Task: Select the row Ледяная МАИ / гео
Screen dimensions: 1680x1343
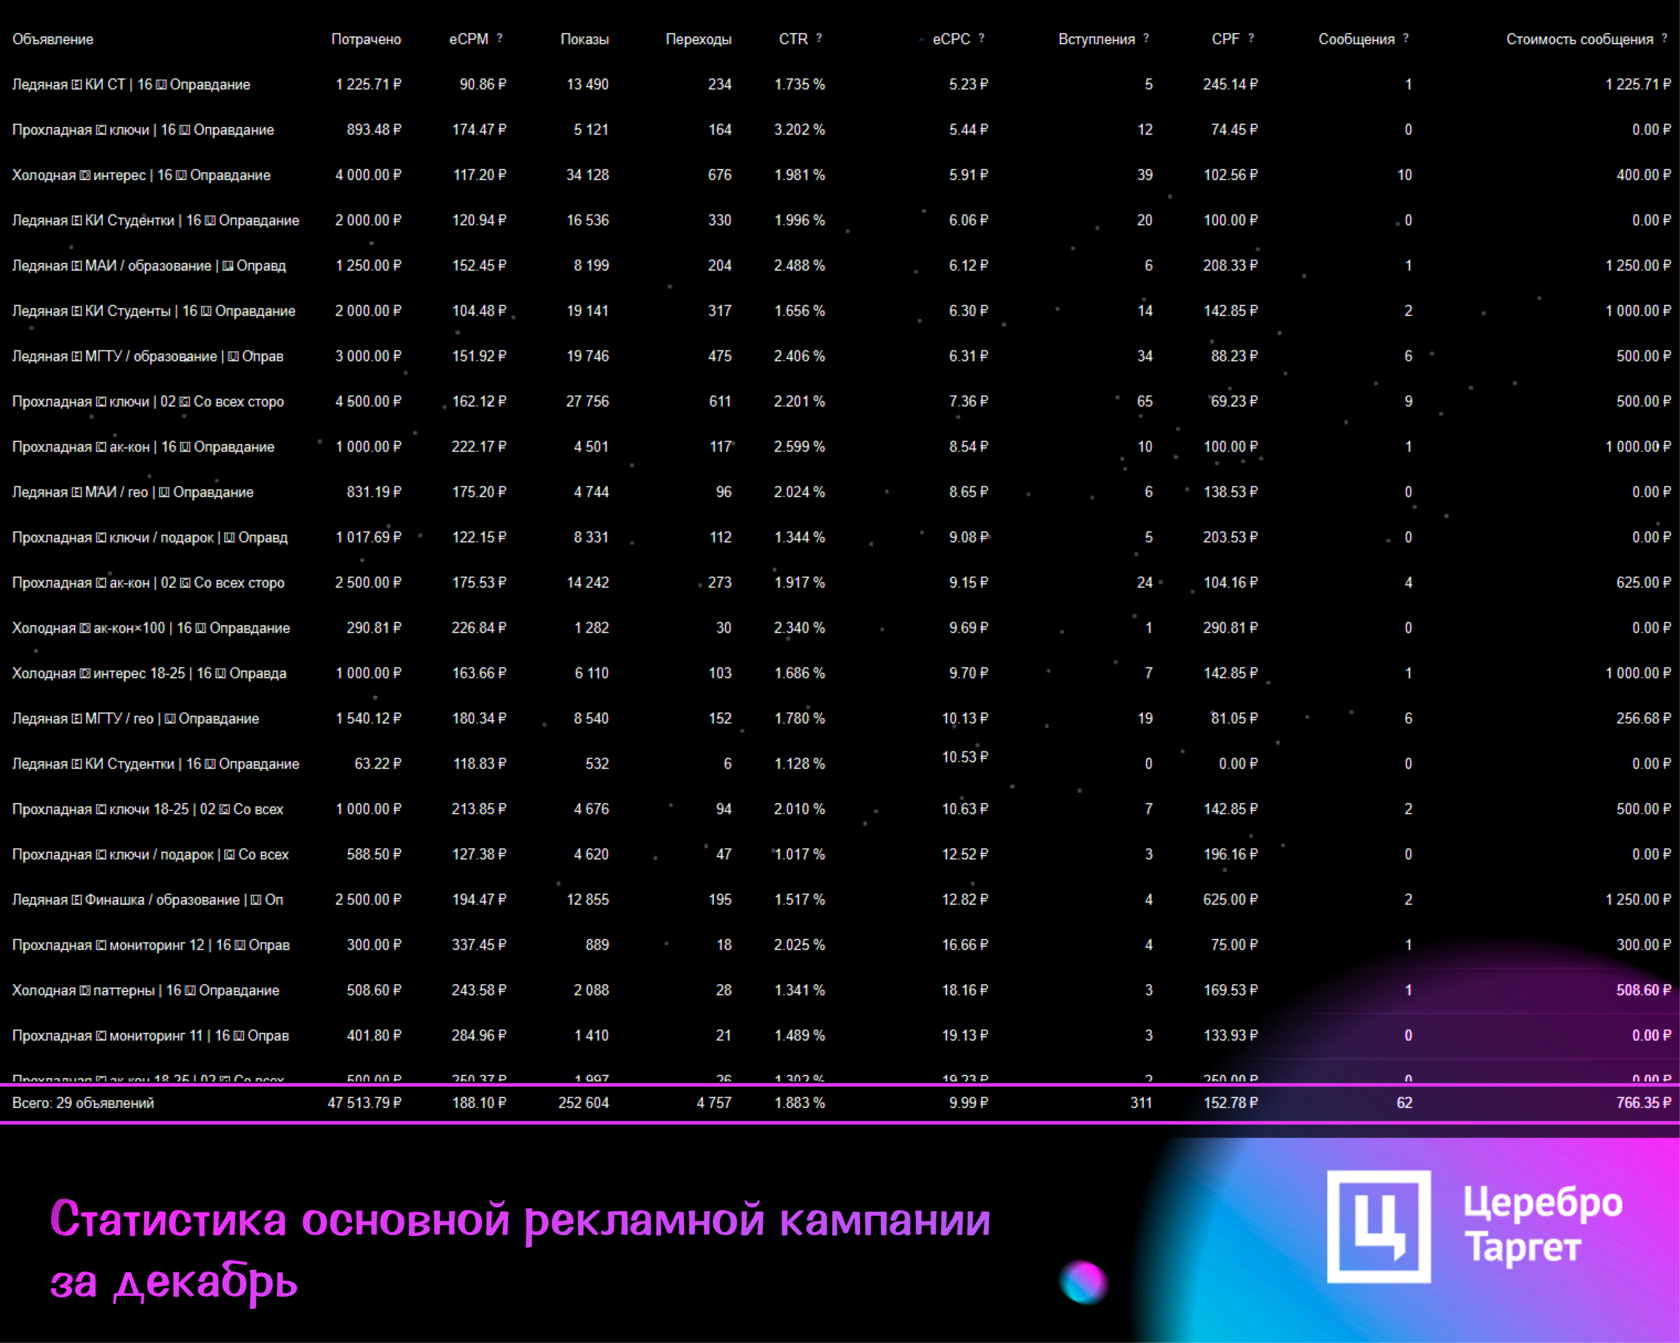Action: [840, 492]
